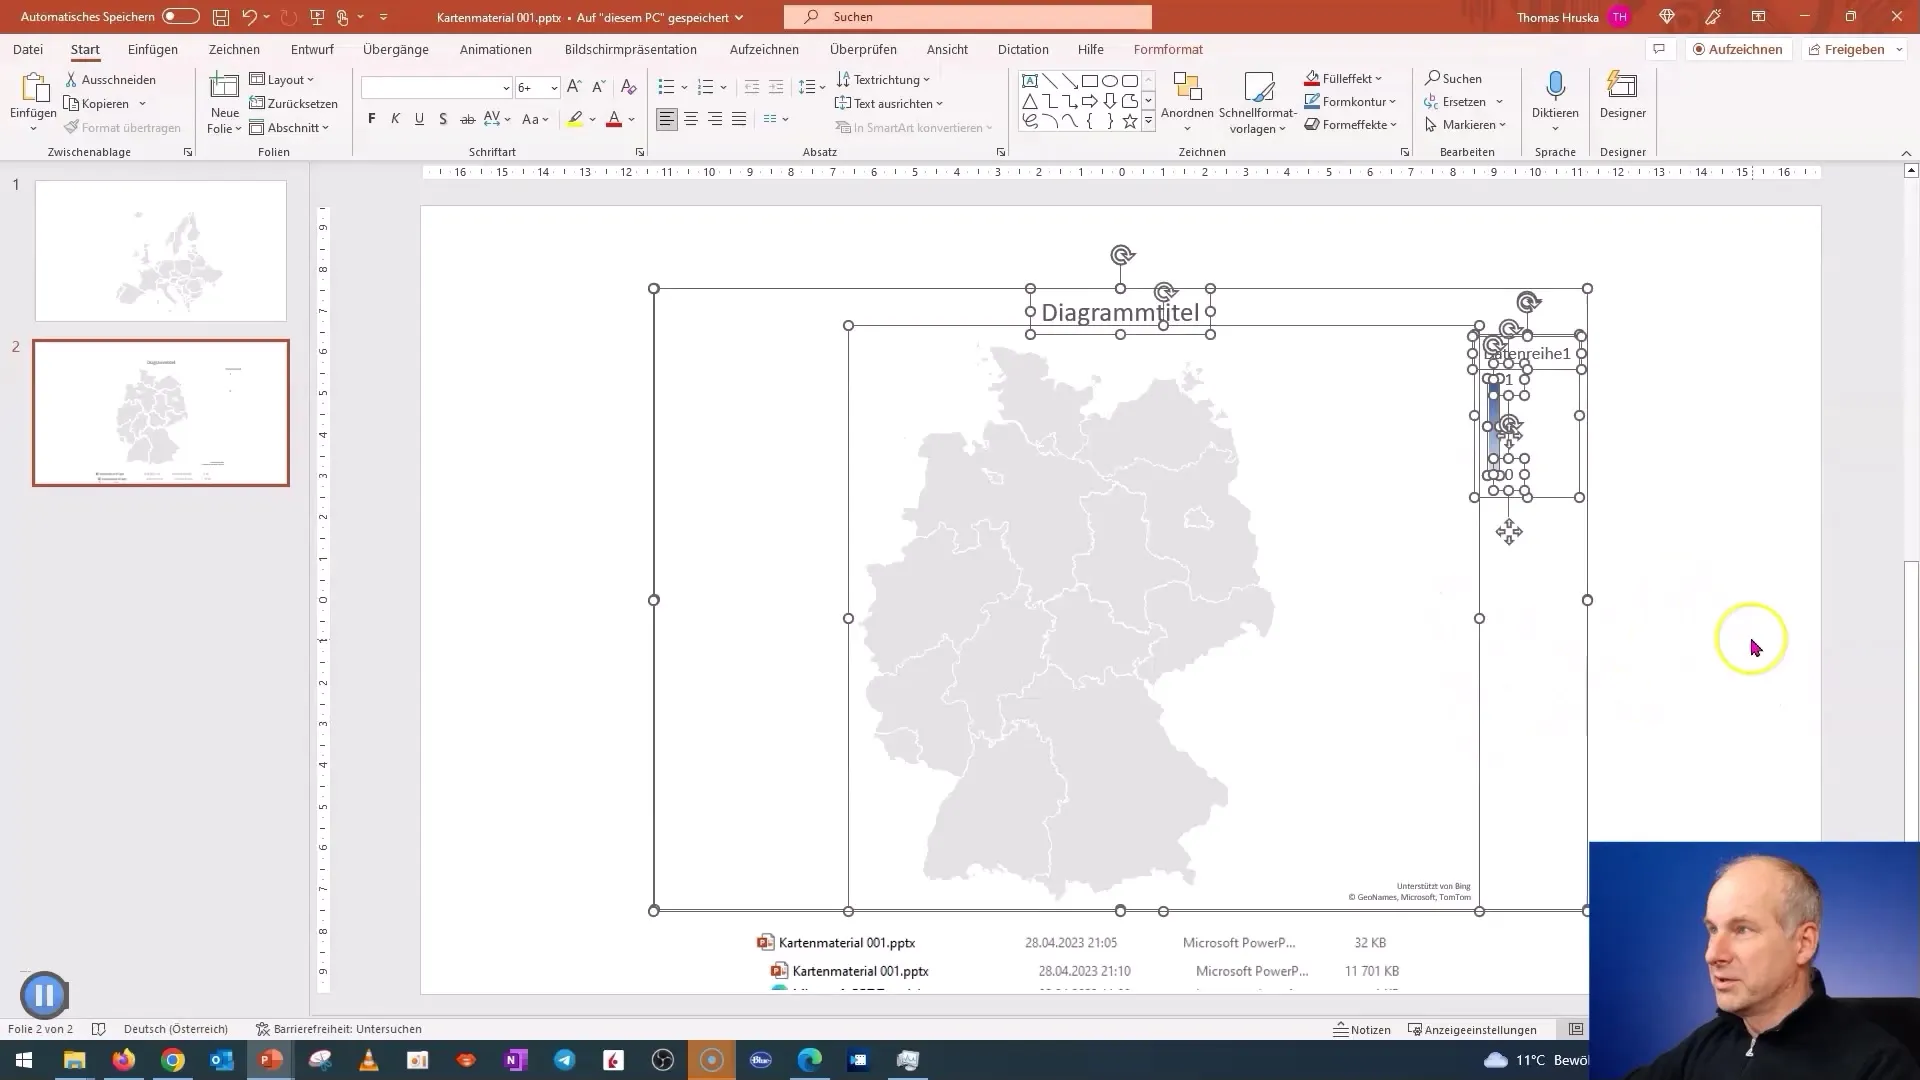Select the star shape in gallery
This screenshot has height=1080, width=1920.
point(1130,121)
